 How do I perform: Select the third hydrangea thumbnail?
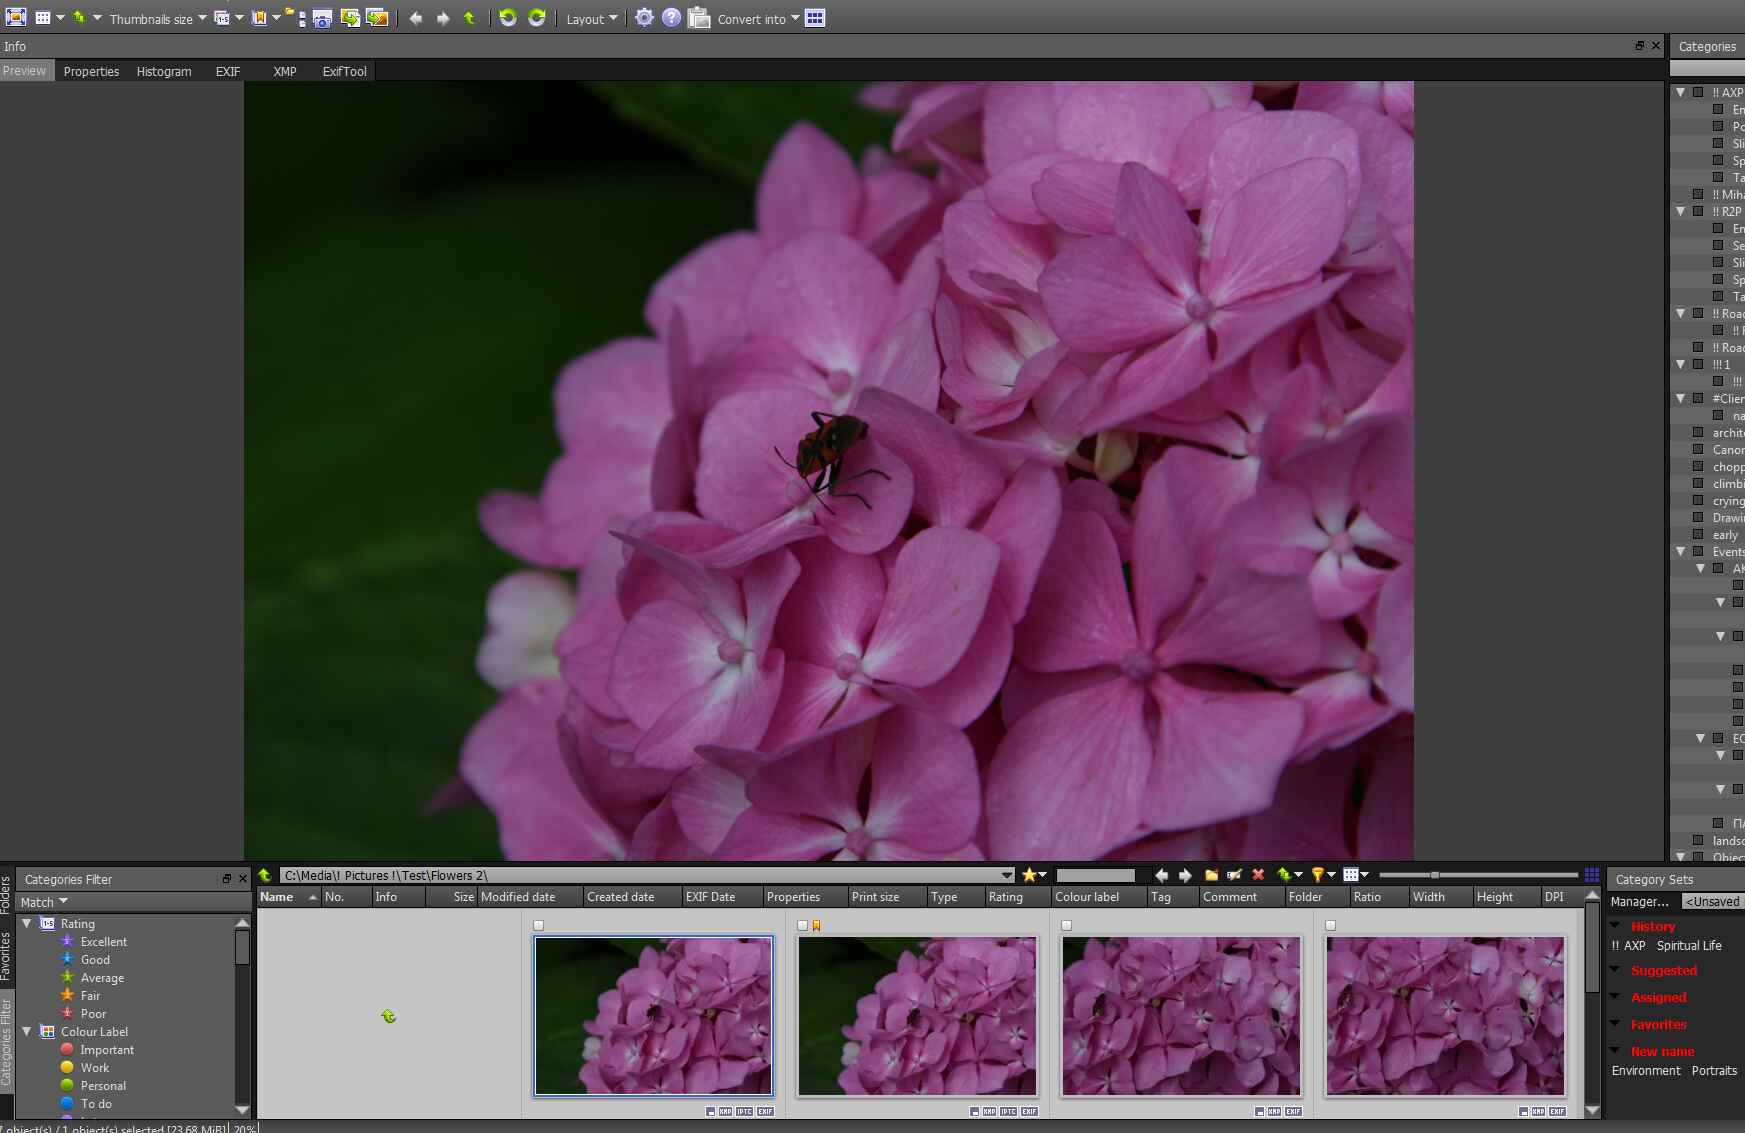[x=1181, y=1015]
